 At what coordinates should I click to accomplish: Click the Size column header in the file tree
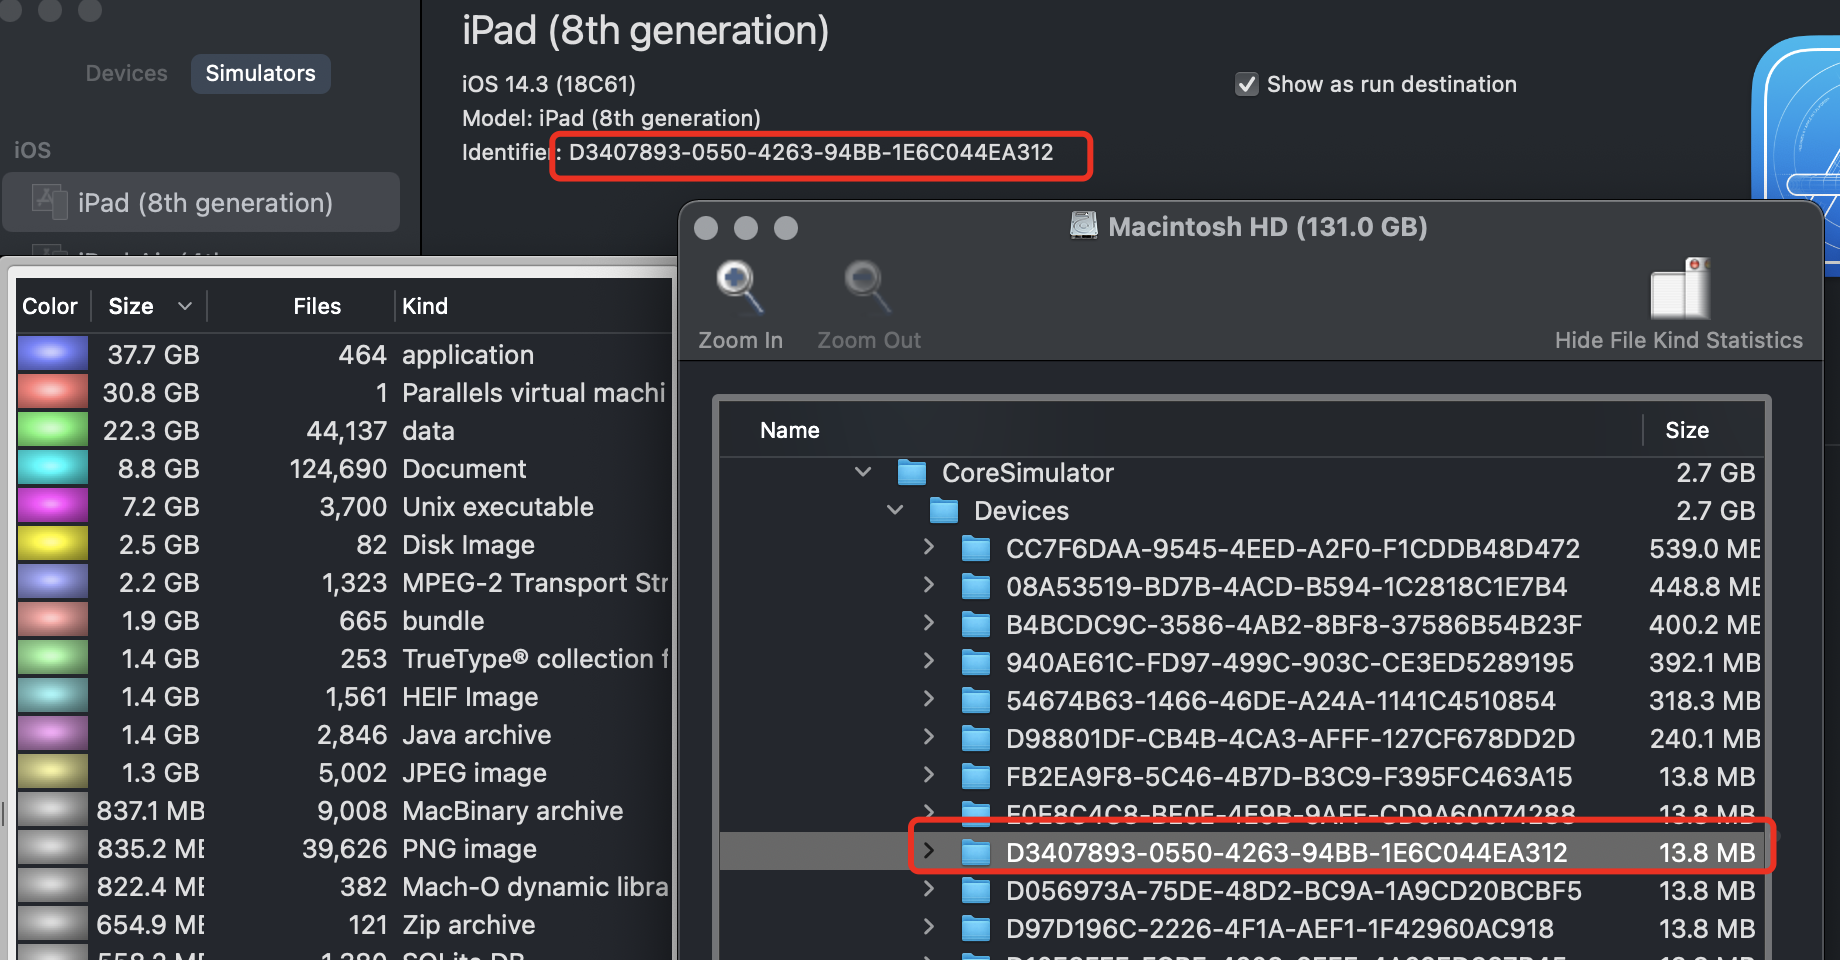[1687, 430]
